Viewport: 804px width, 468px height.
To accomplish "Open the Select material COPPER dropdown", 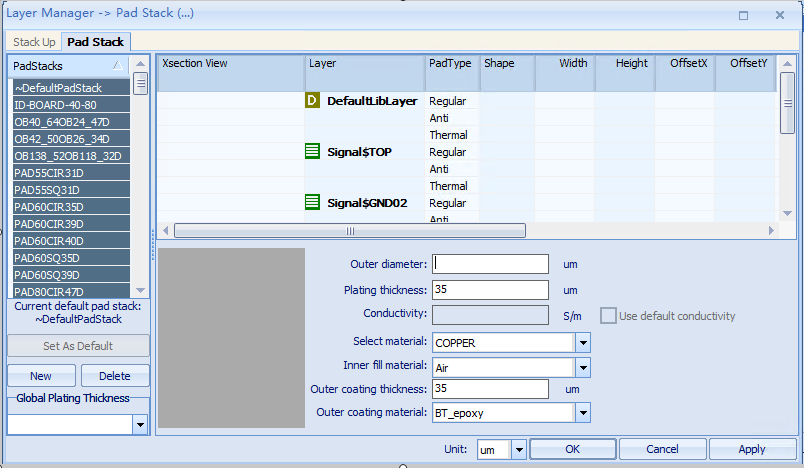I will [583, 343].
